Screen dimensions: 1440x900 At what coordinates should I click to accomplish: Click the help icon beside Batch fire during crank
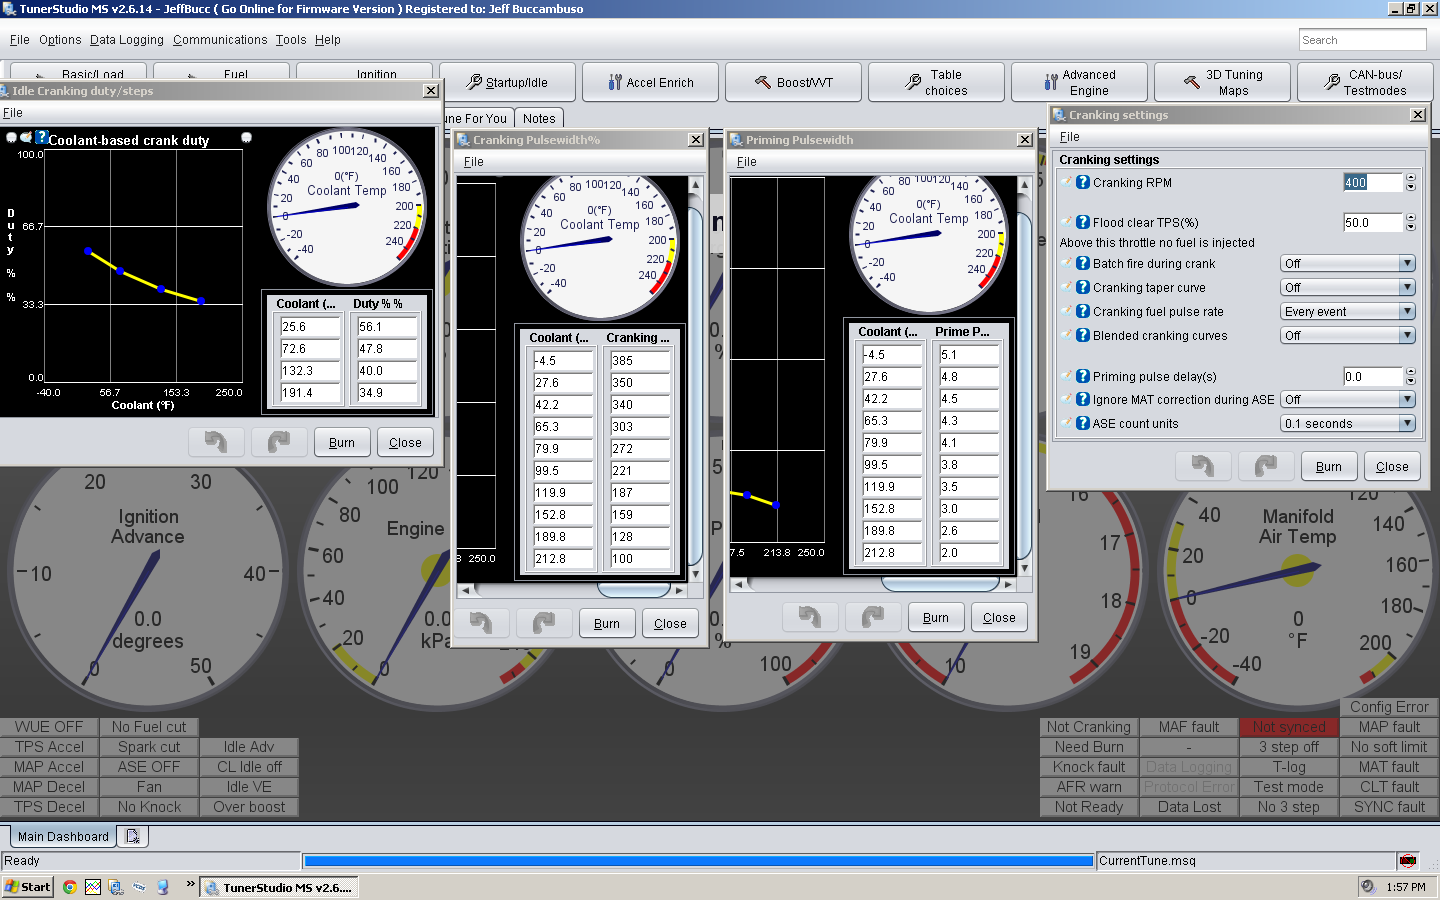click(1082, 263)
